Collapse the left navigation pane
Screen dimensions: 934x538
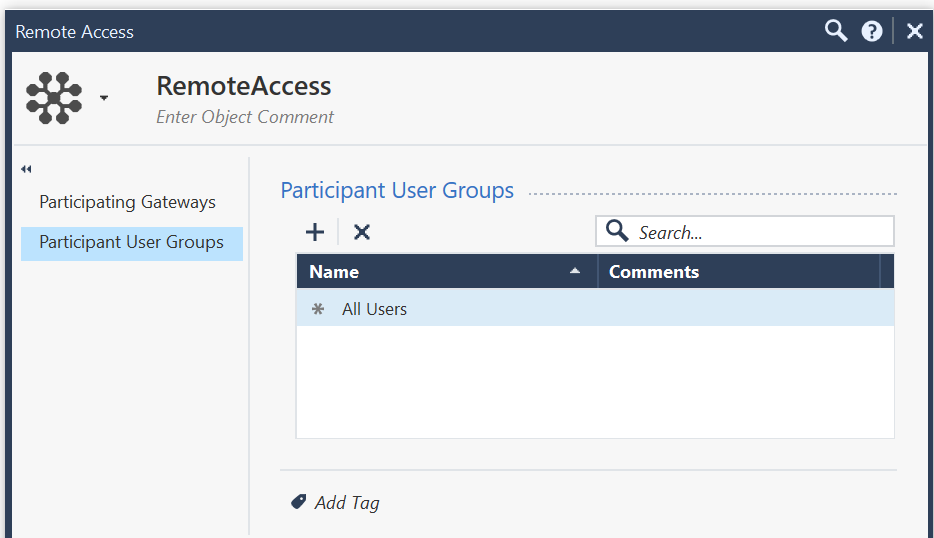tap(26, 169)
